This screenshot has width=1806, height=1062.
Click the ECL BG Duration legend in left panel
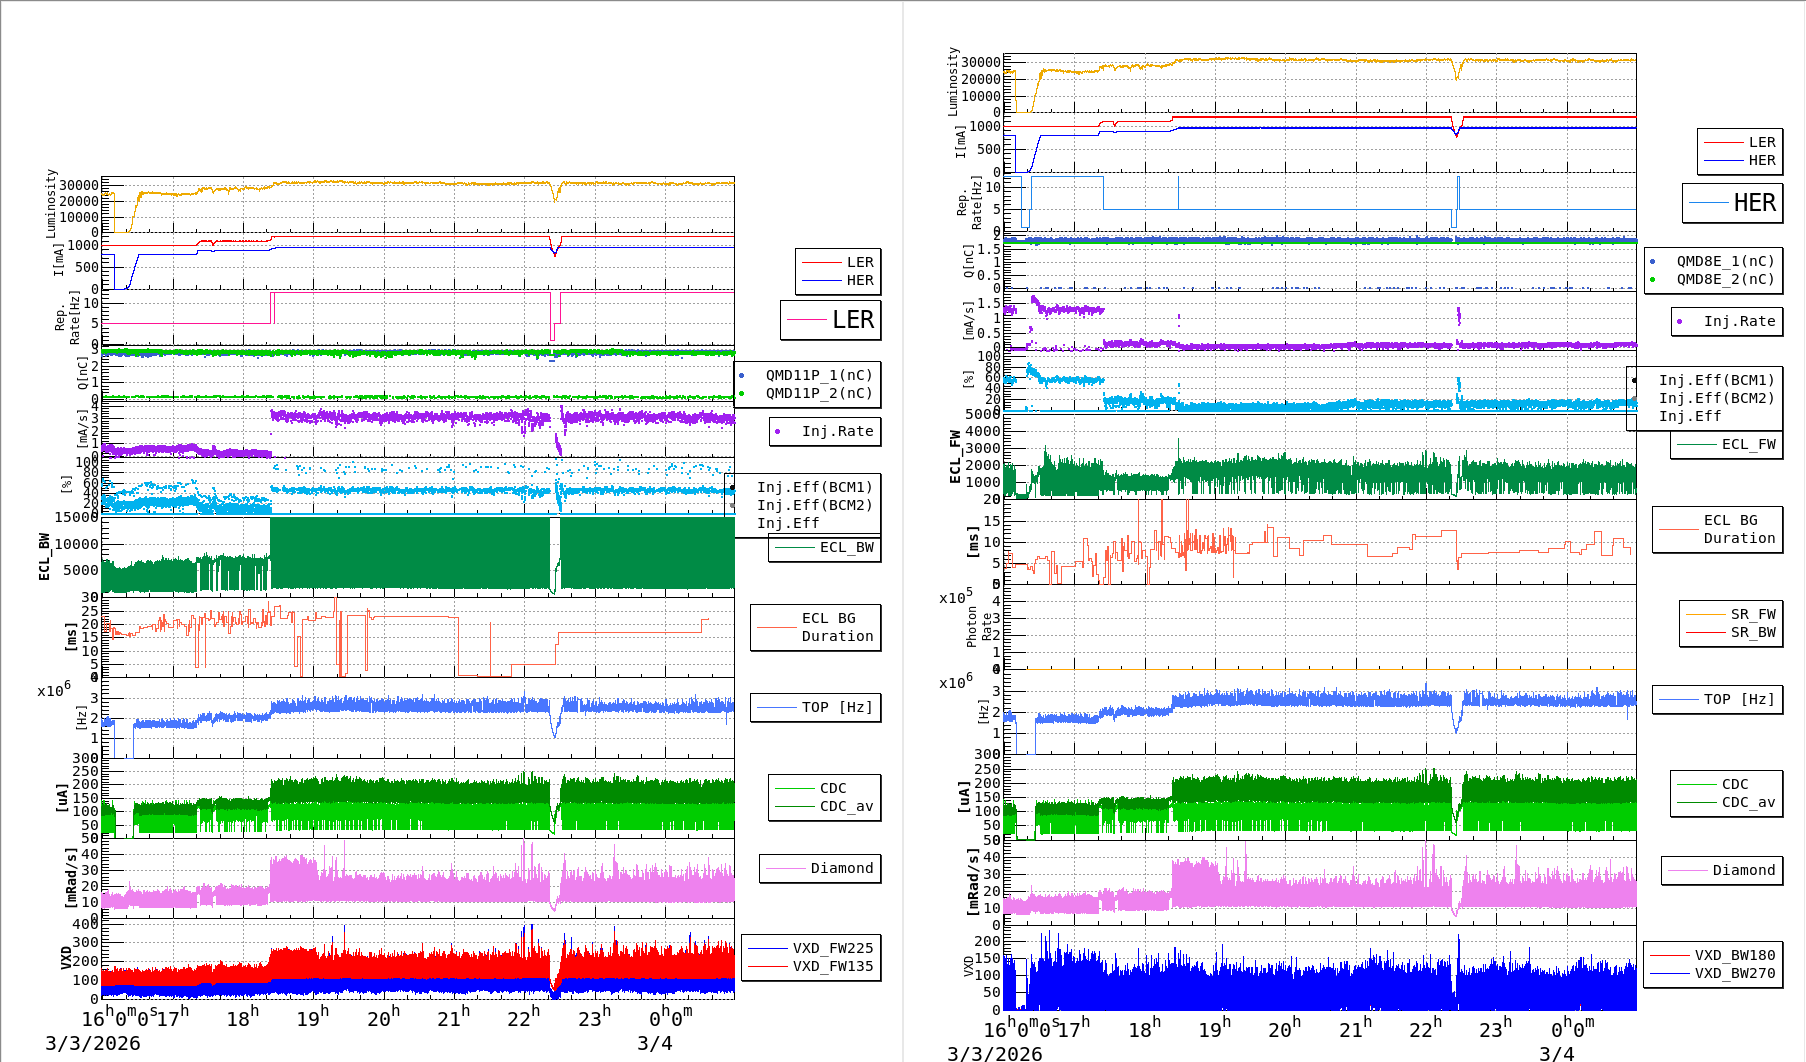tap(836, 627)
